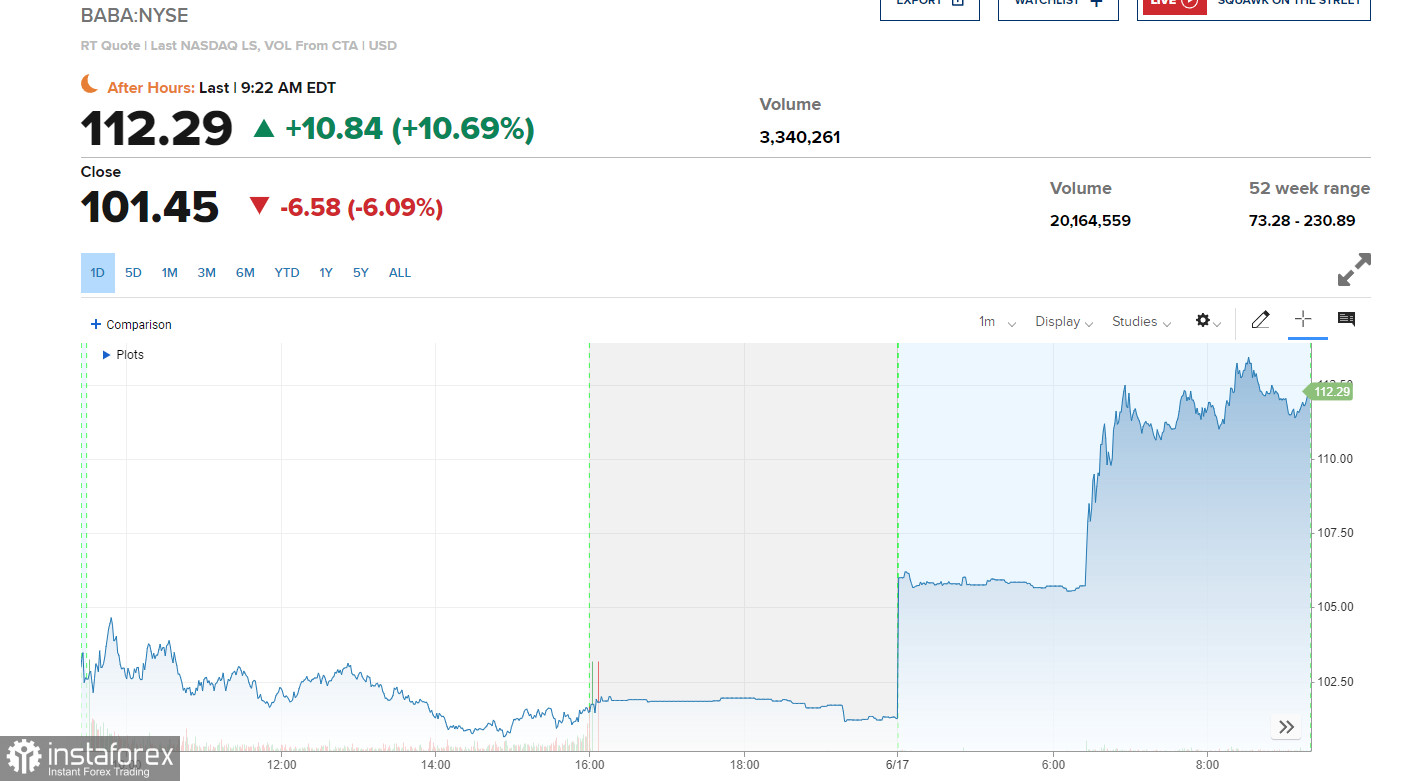Open the drawing pencil tool
Image resolution: width=1407 pixels, height=781 pixels.
tap(1260, 320)
